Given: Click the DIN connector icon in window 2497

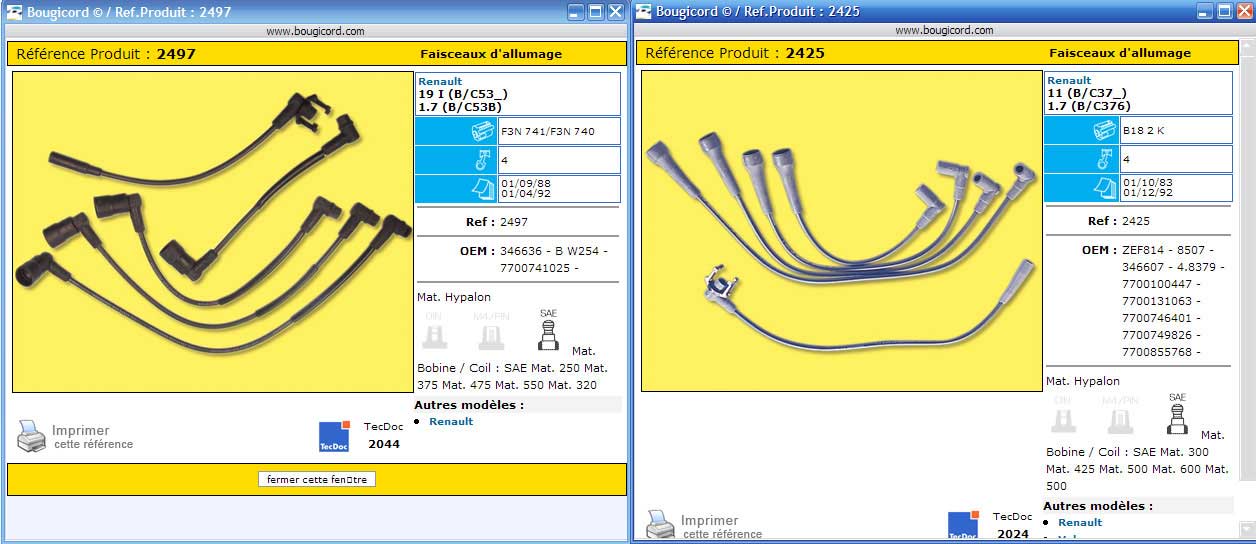Looking at the screenshot, I should (434, 330).
